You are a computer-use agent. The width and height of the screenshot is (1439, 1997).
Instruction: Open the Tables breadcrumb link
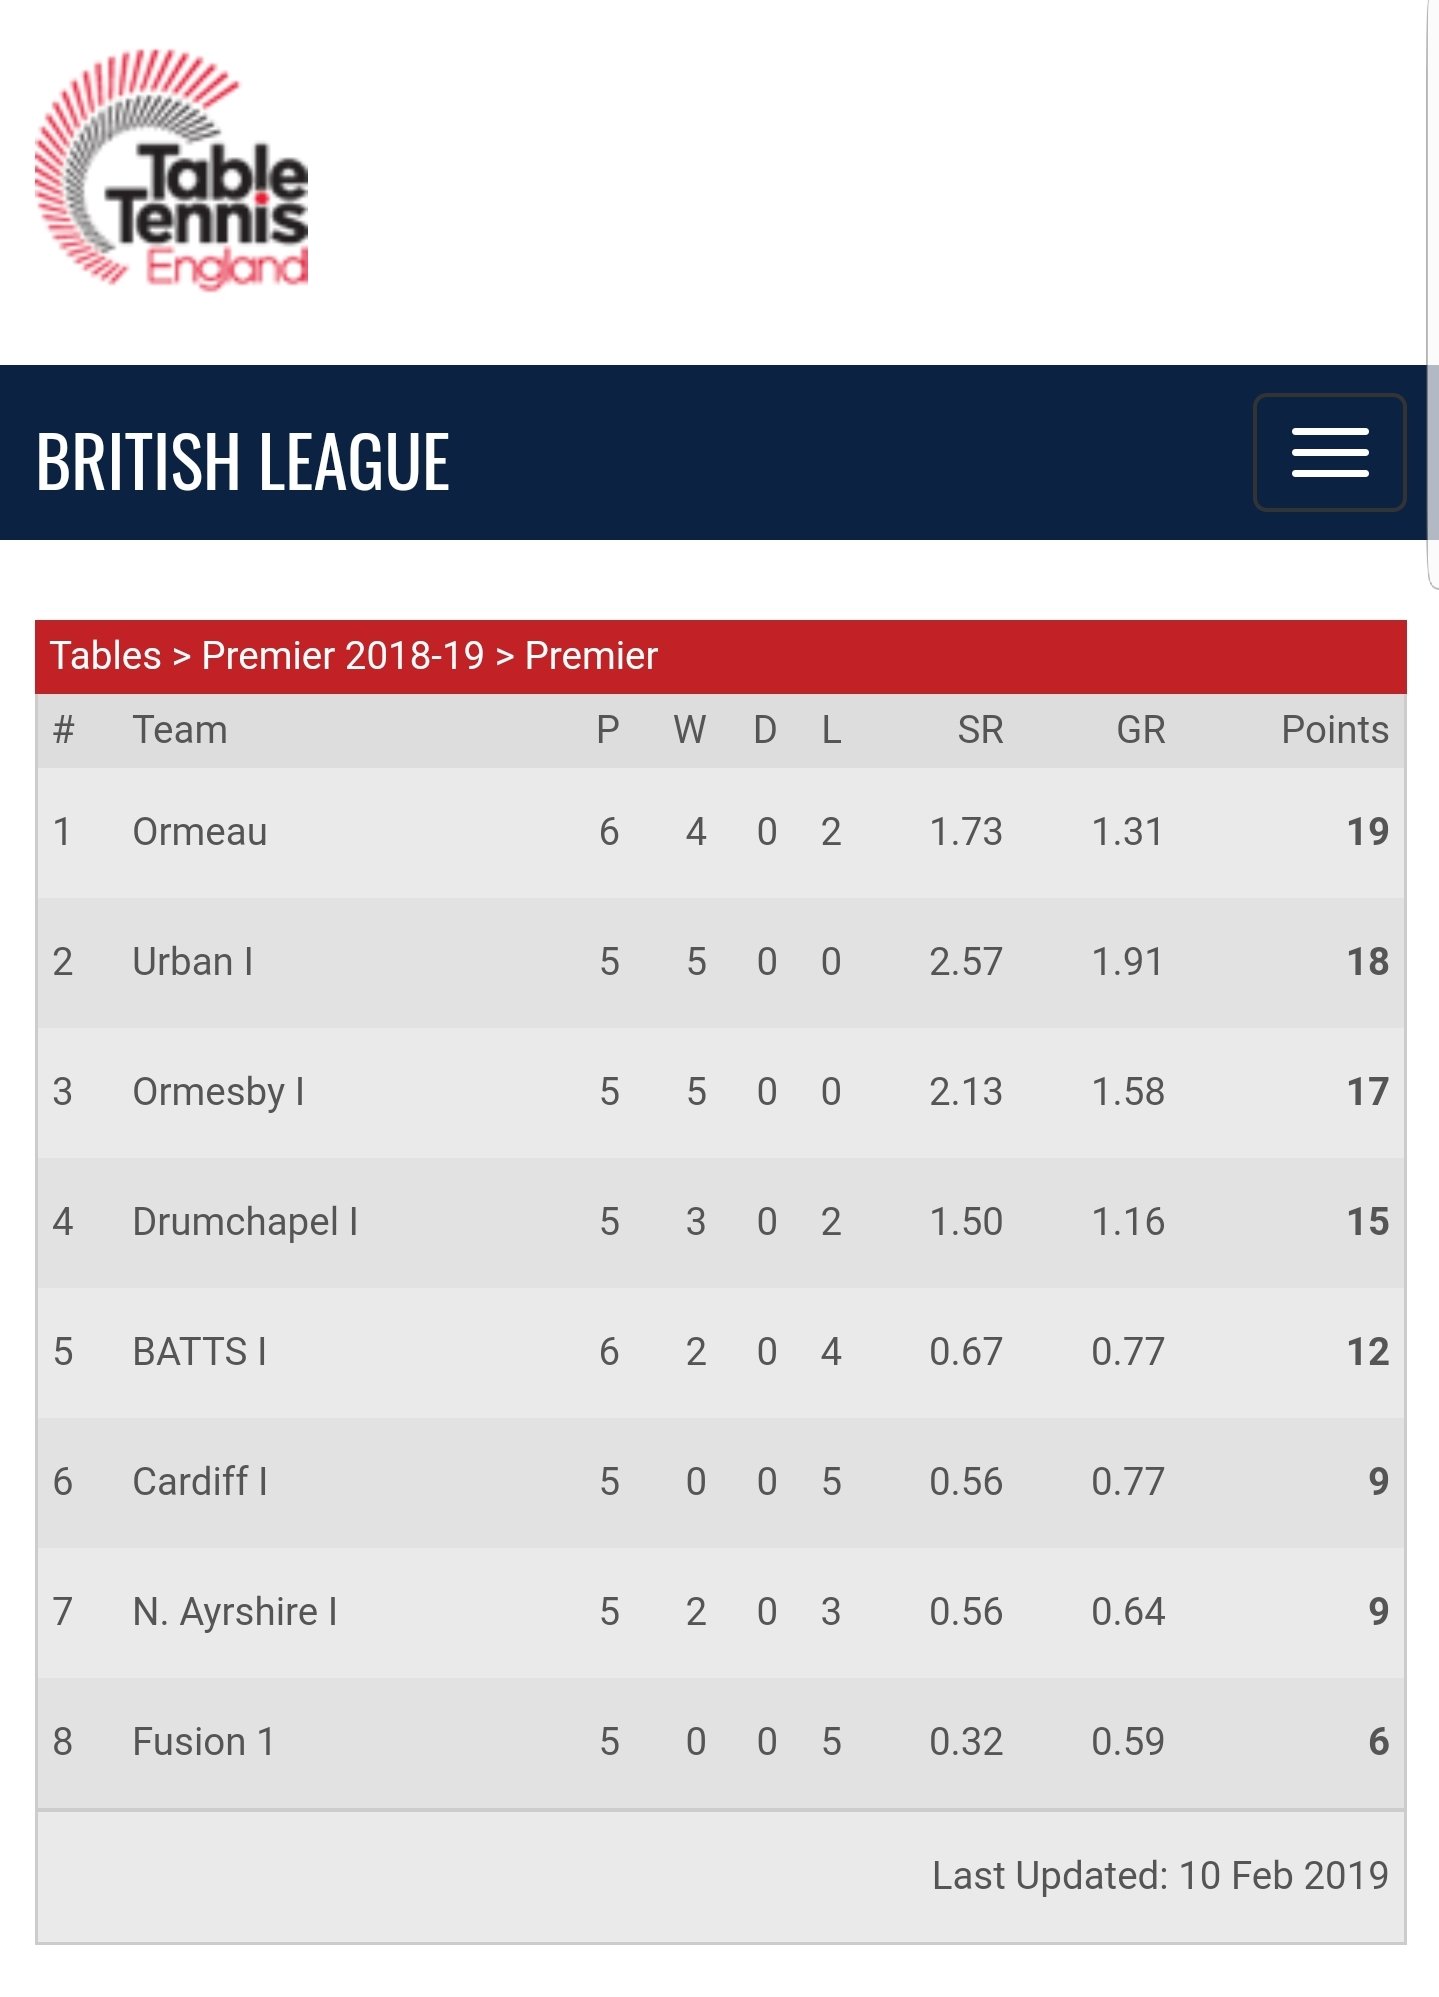coord(106,656)
